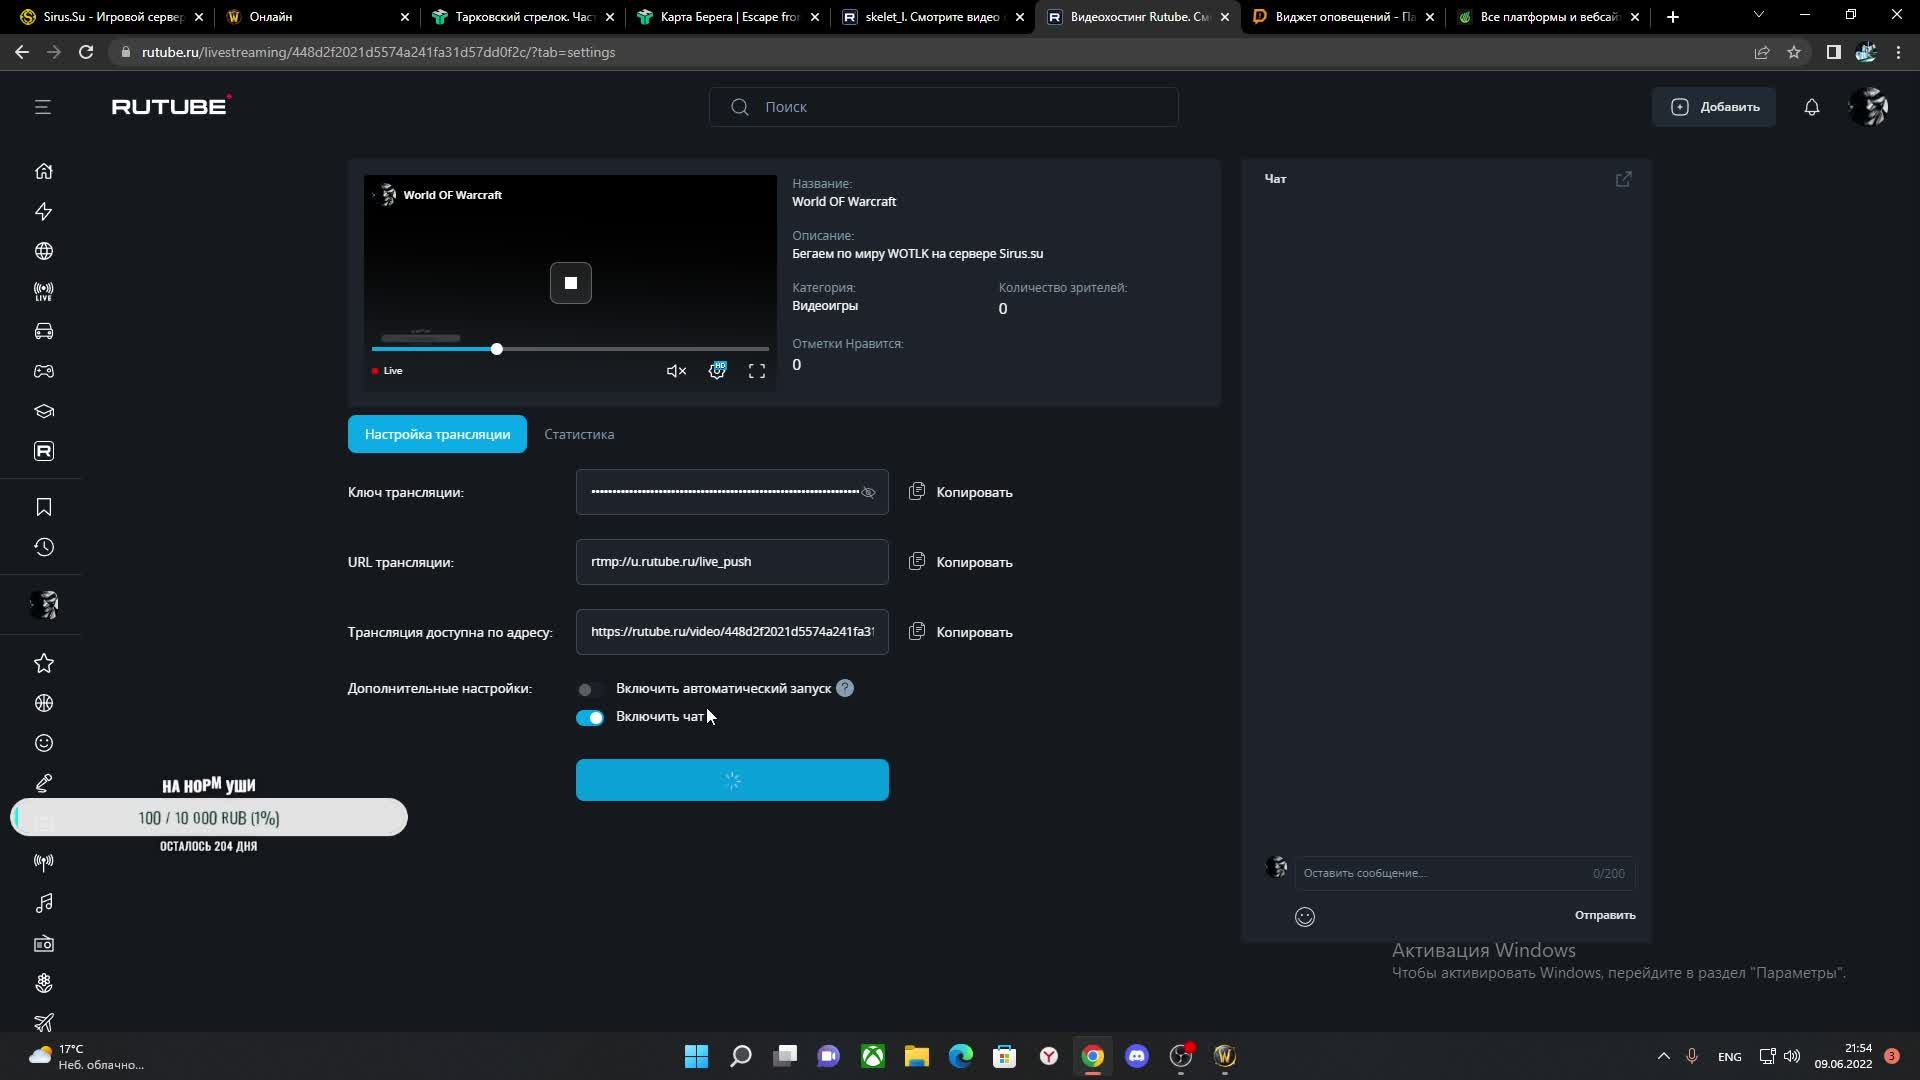Open the microphone category in sidebar

coord(44,783)
